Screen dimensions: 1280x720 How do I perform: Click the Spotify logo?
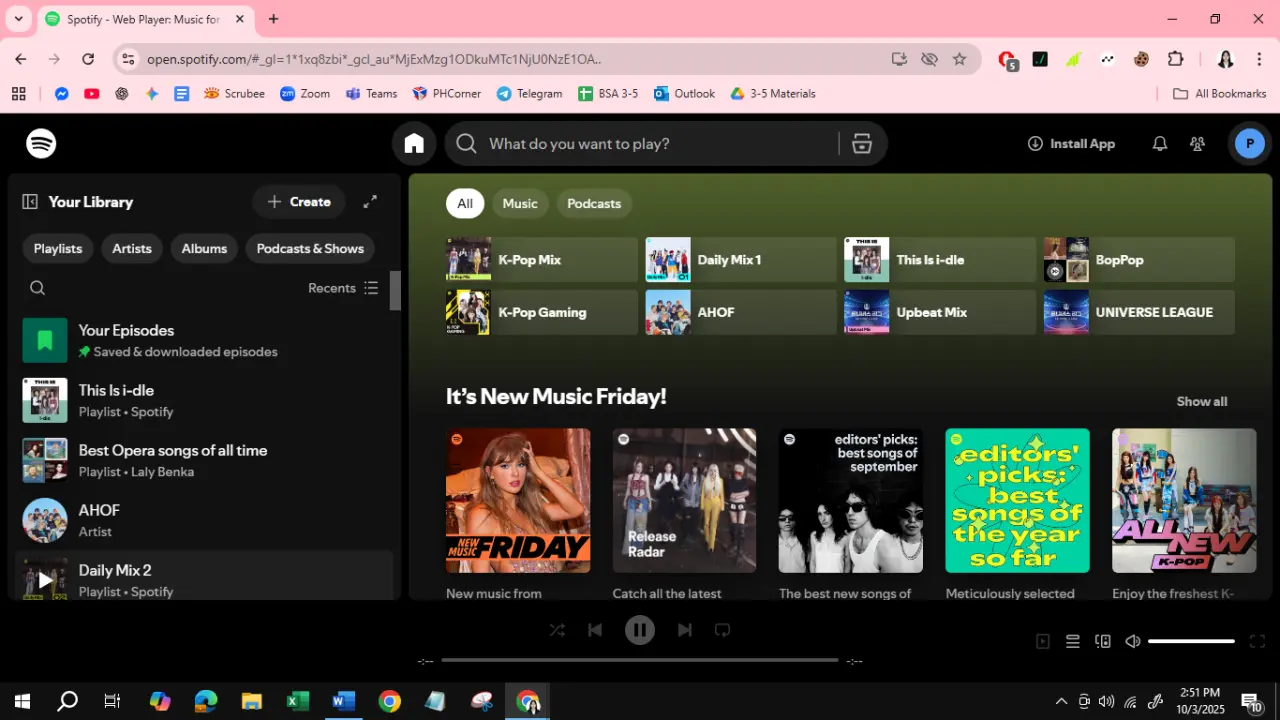tap(41, 144)
